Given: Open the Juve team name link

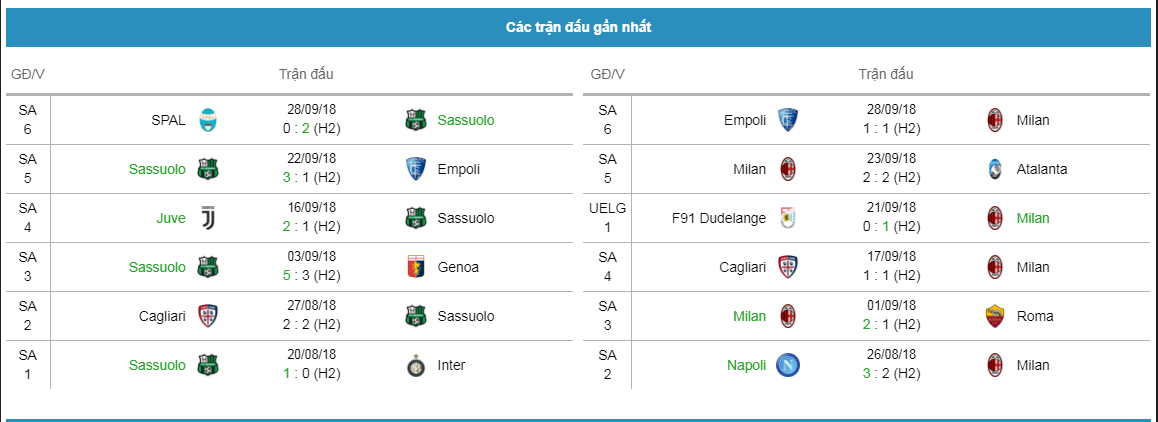Looking at the screenshot, I should [x=169, y=218].
